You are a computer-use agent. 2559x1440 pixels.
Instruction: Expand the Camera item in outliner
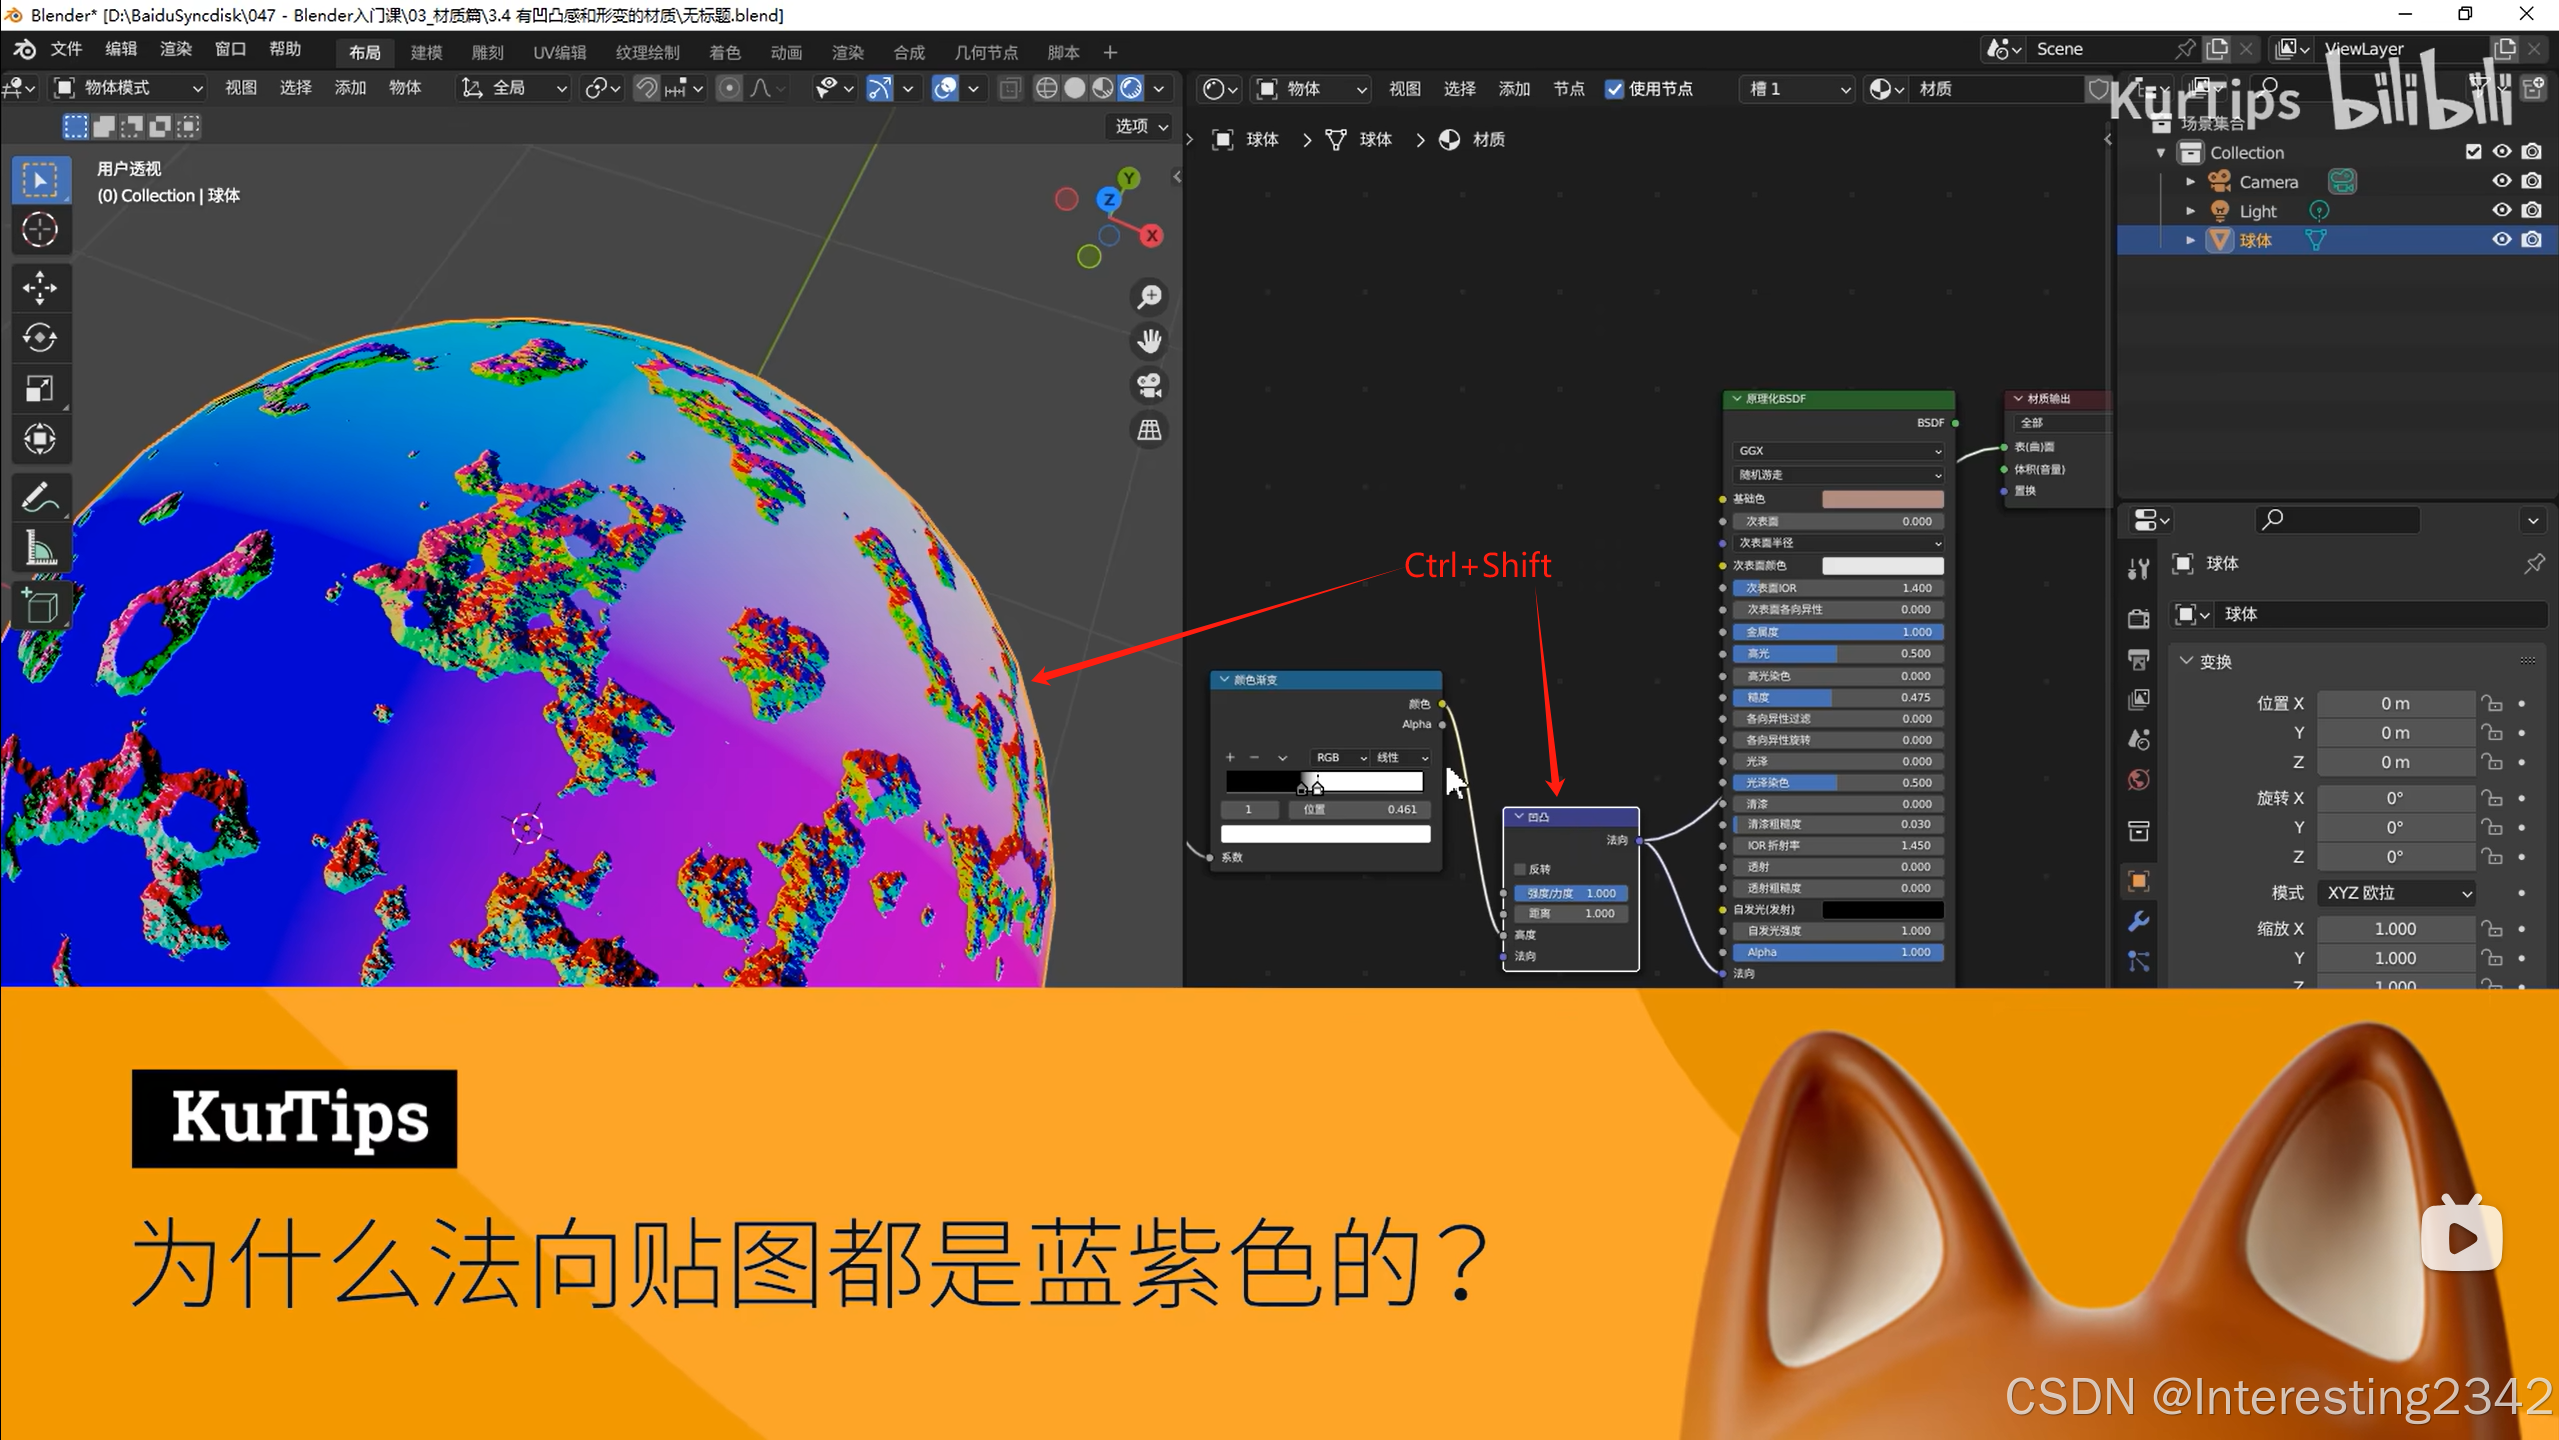tap(2190, 182)
